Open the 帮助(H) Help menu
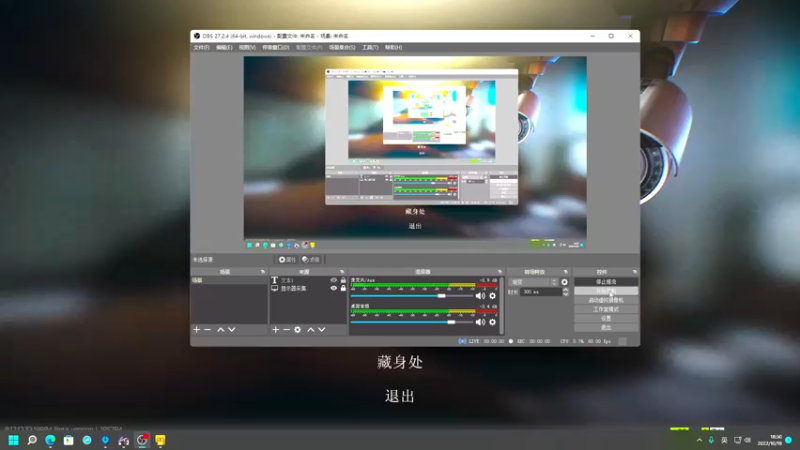Screen dimensions: 800x450 (393, 47)
